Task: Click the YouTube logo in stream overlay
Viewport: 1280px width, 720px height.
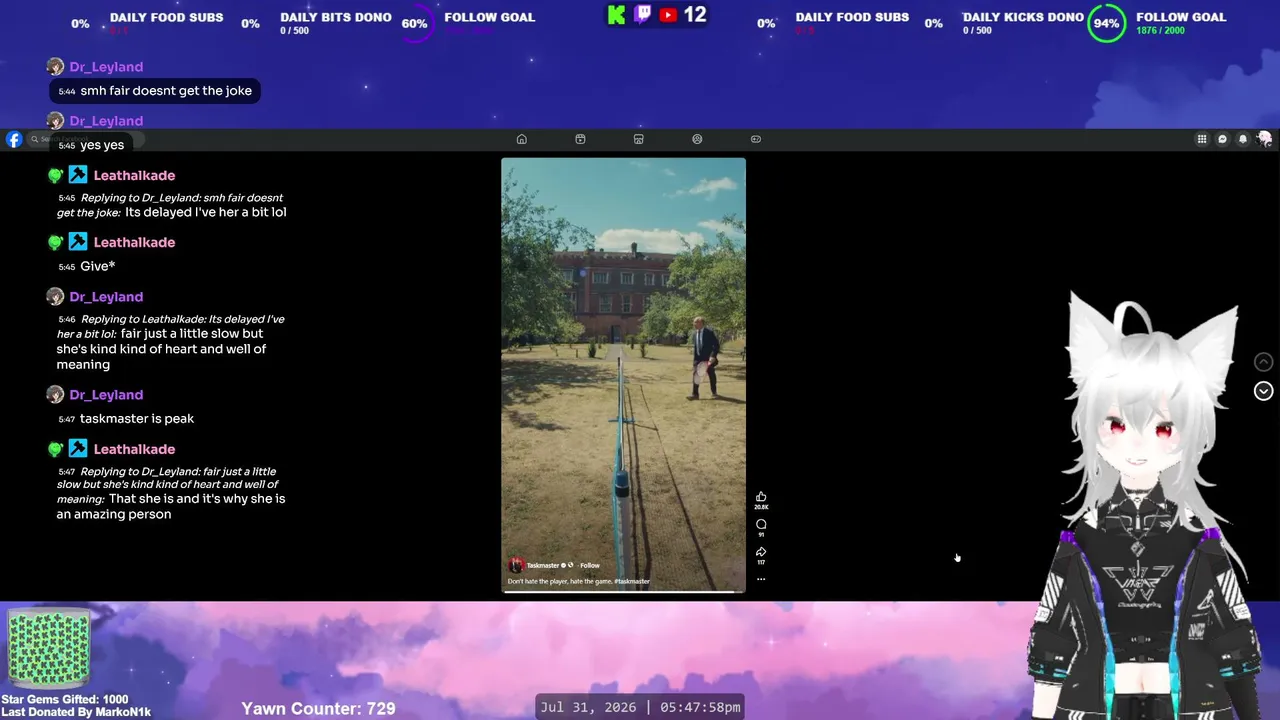Action: point(668,15)
